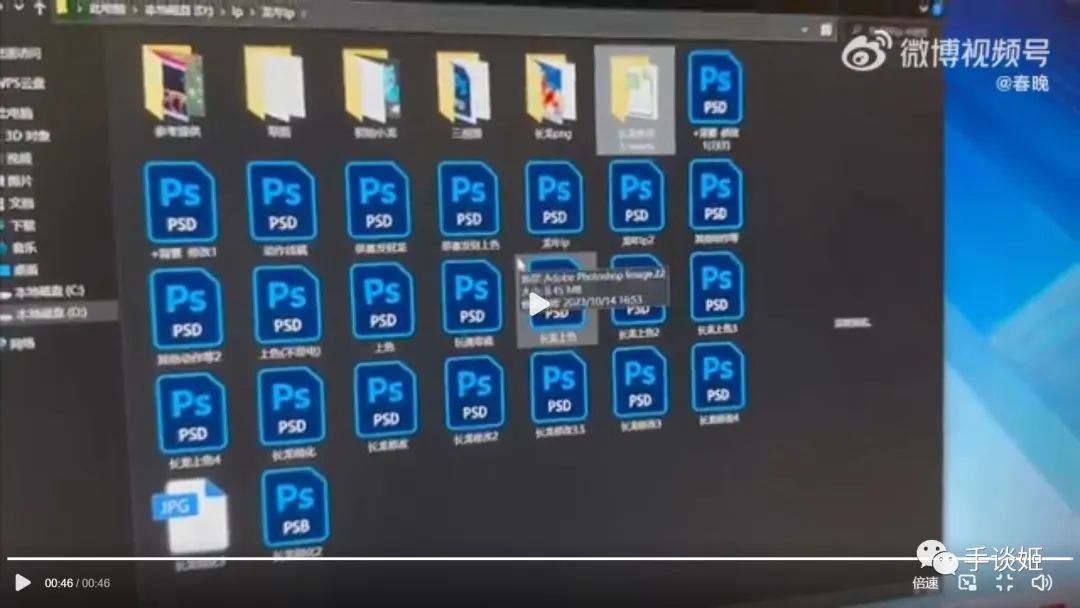Open the highlighted 长龙上色 PSD file
The width and height of the screenshot is (1080, 608).
point(557,300)
